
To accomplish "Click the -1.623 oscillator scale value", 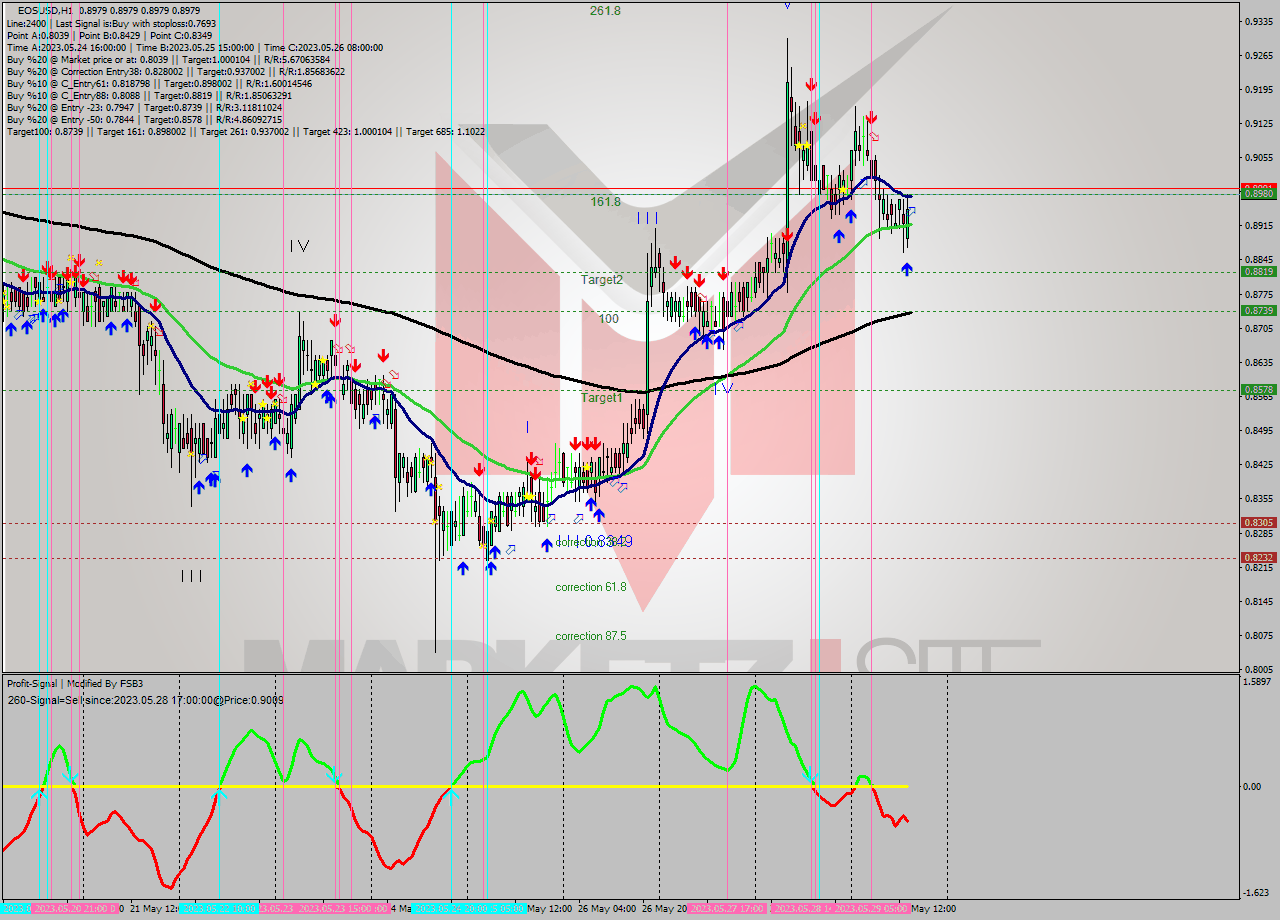I will [1256, 893].
